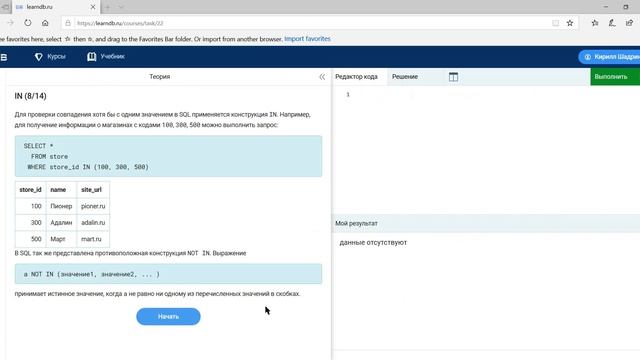Run the query with Выполнить button

click(x=615, y=77)
